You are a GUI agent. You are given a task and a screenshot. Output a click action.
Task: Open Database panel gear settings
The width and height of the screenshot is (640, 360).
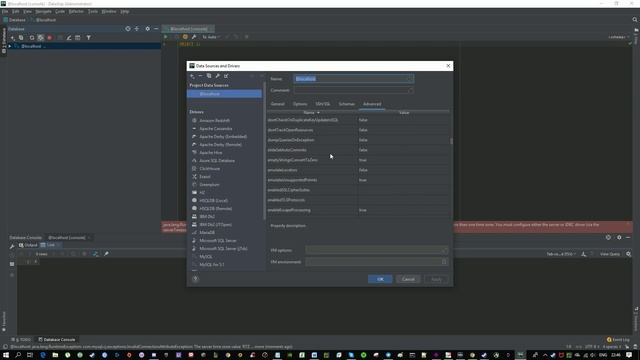coord(147,29)
